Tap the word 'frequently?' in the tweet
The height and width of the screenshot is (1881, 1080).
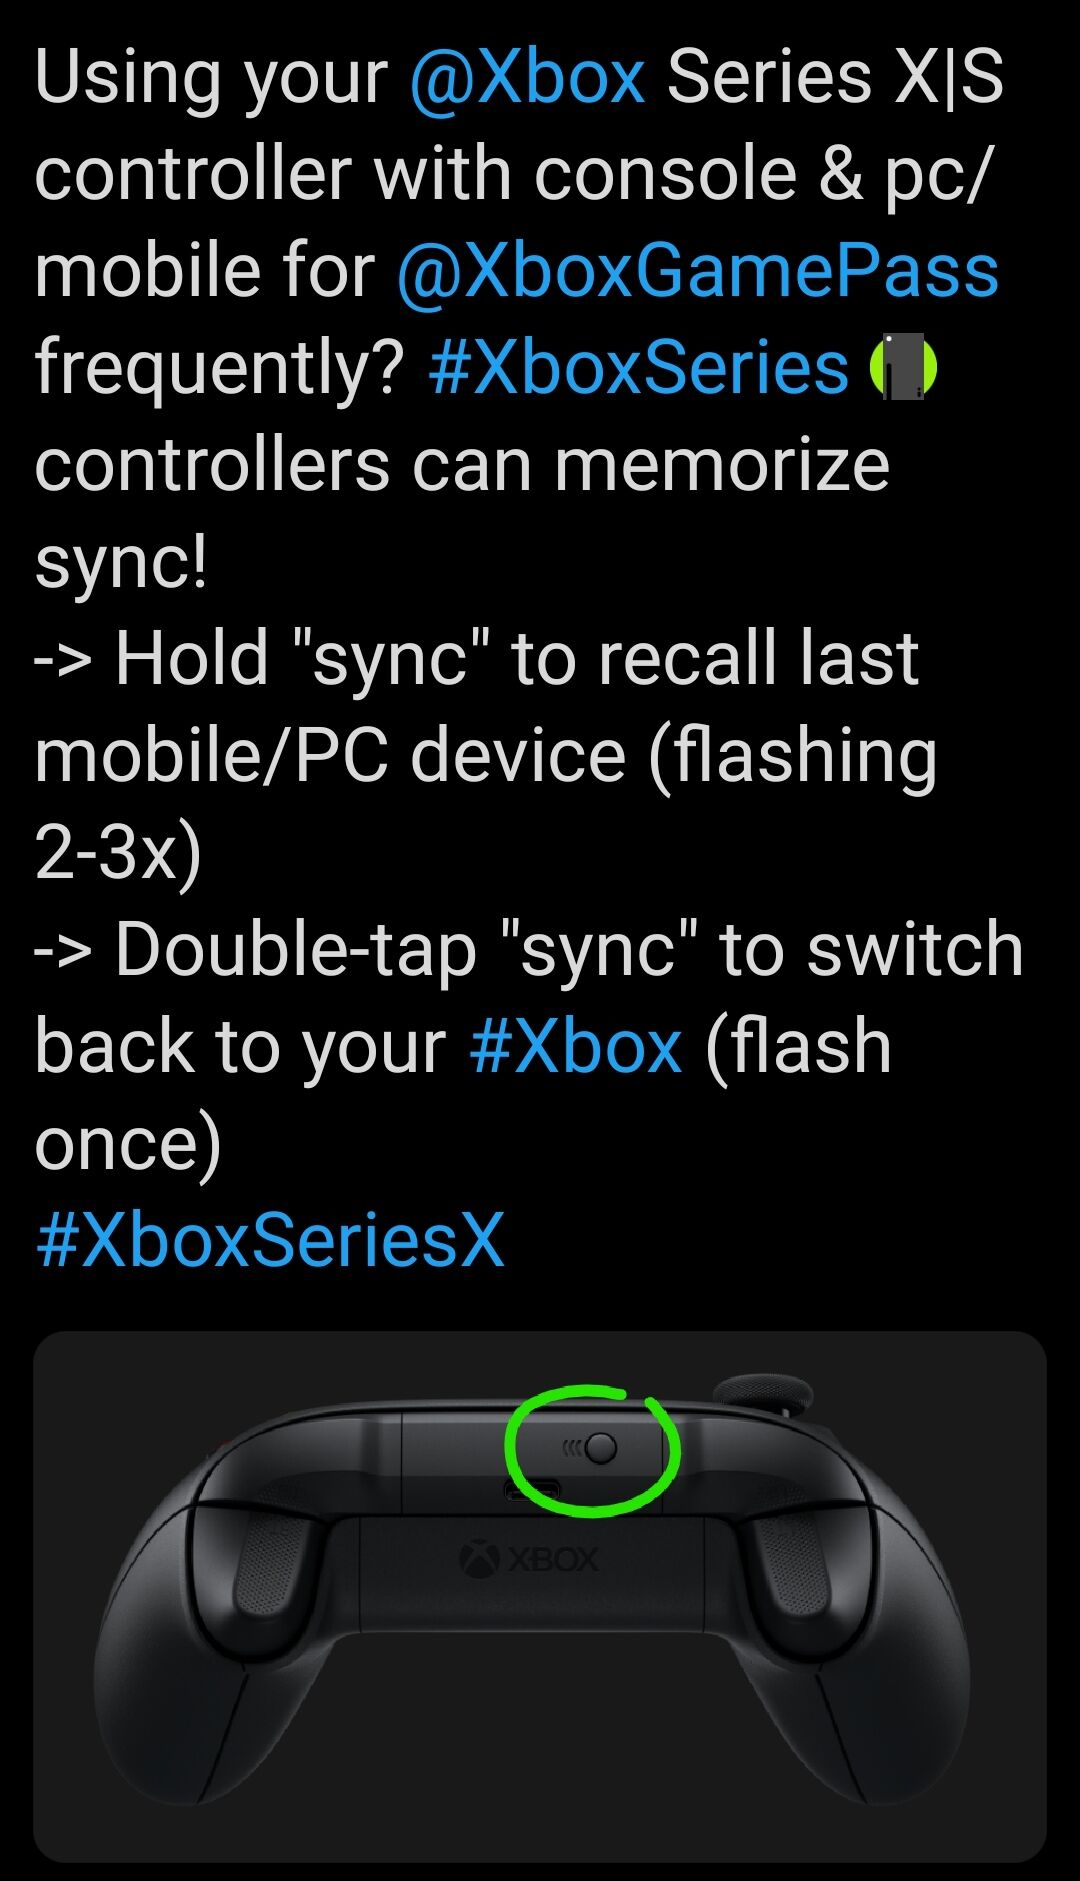coord(219,368)
